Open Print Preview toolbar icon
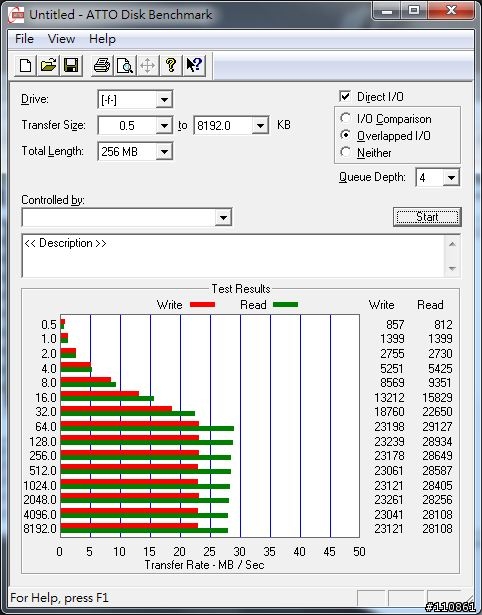482x615 pixels. click(x=125, y=65)
